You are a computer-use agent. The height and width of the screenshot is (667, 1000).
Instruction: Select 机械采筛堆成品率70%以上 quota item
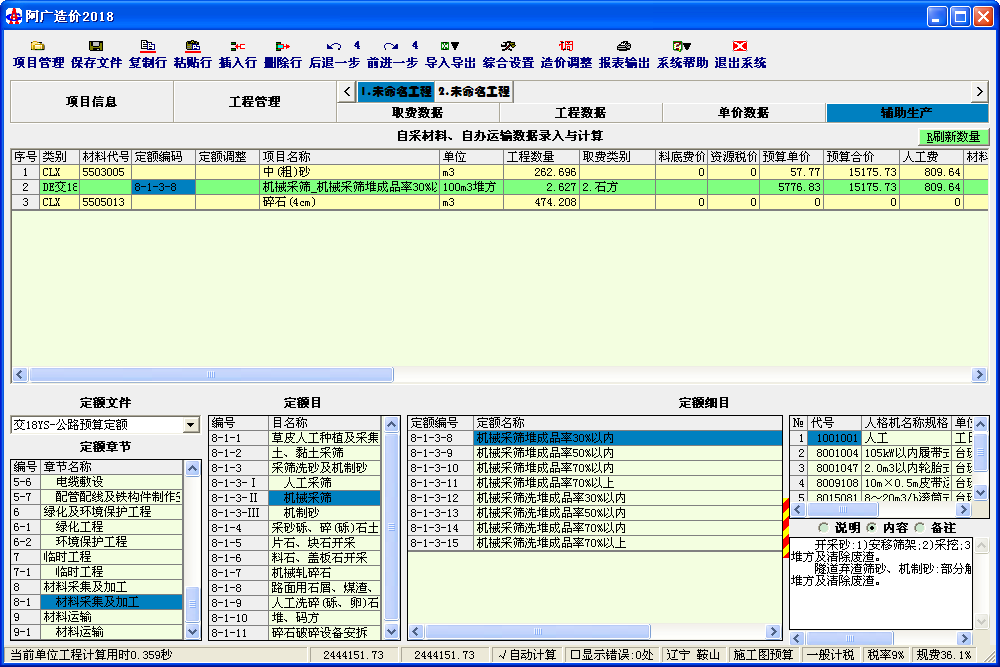[x=595, y=483]
